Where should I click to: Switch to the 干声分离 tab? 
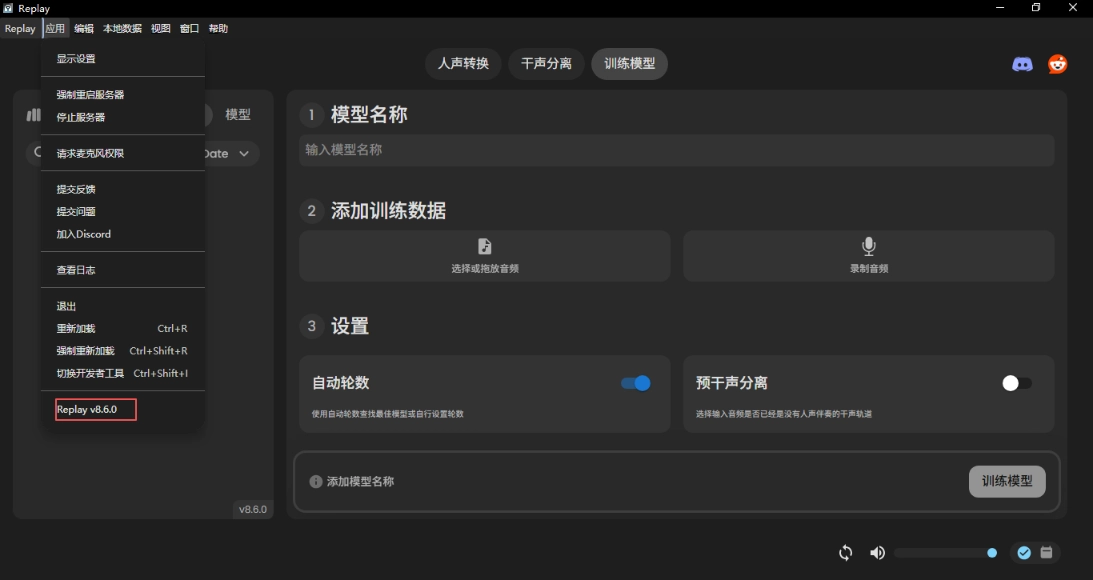tap(546, 64)
